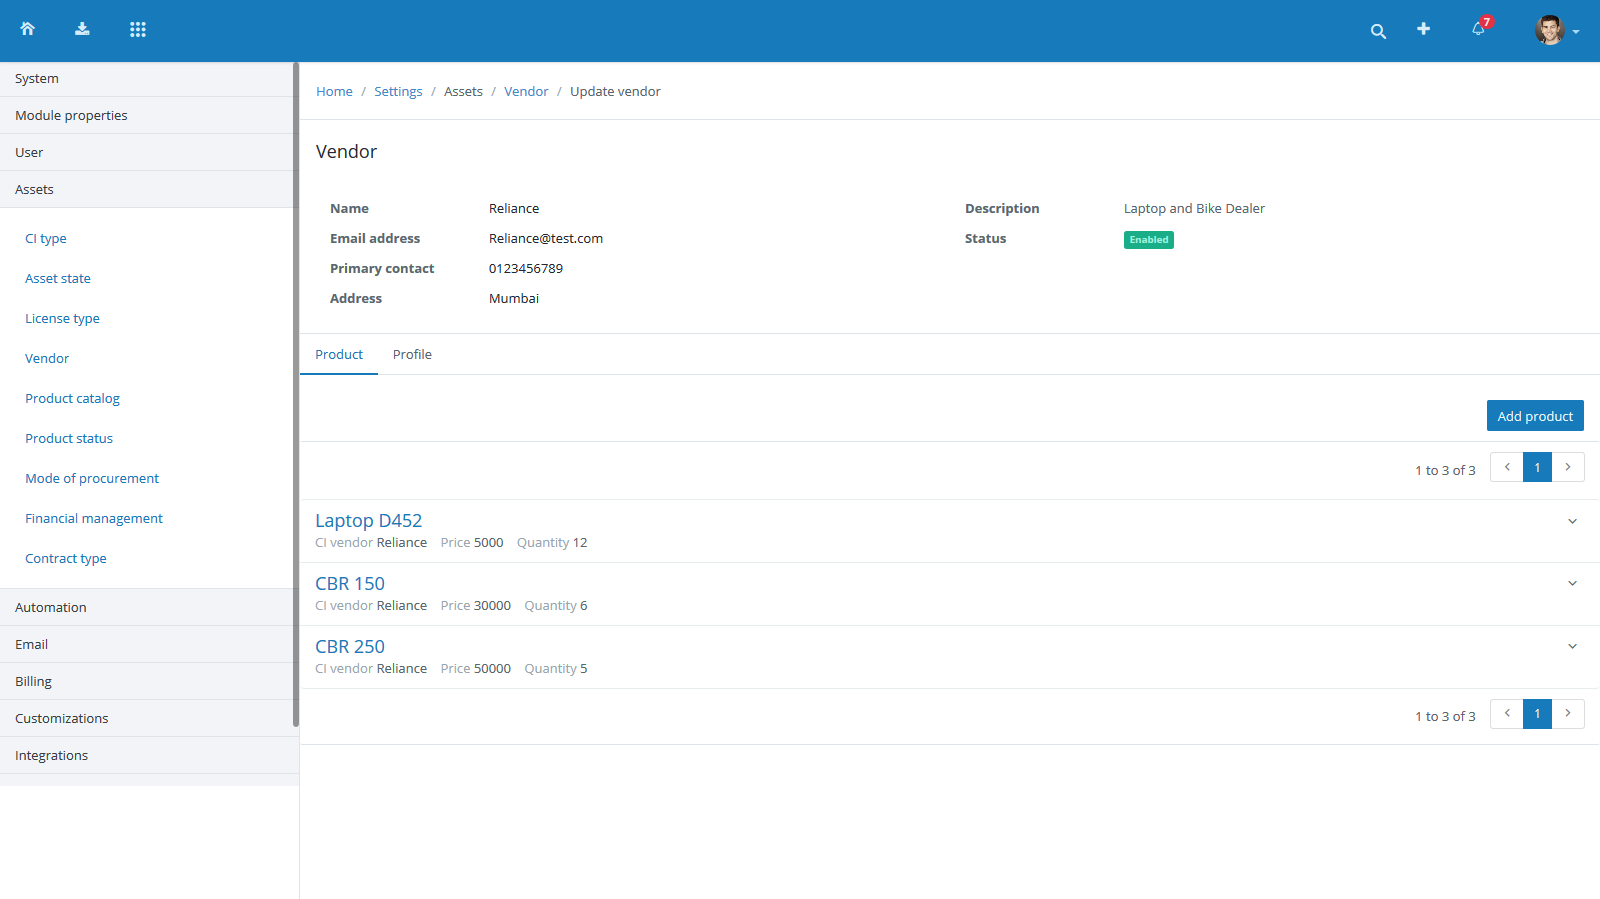Select the Product tab
Screen dimensions: 1600x899
pos(339,355)
